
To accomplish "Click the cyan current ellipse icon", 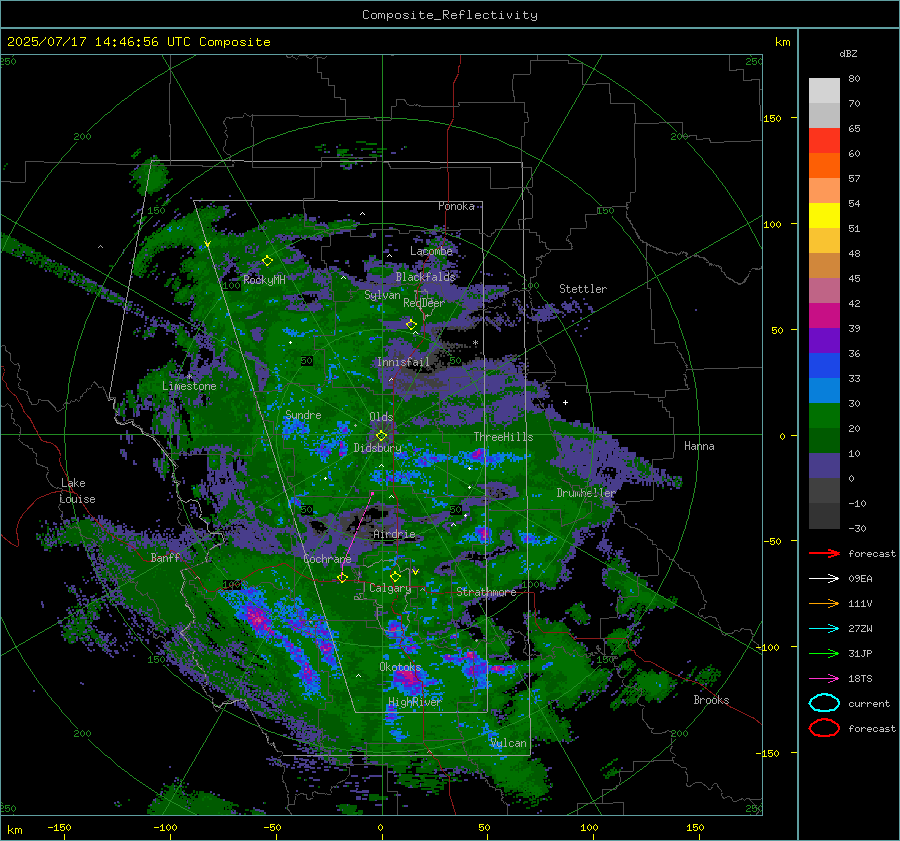I will coord(824,703).
